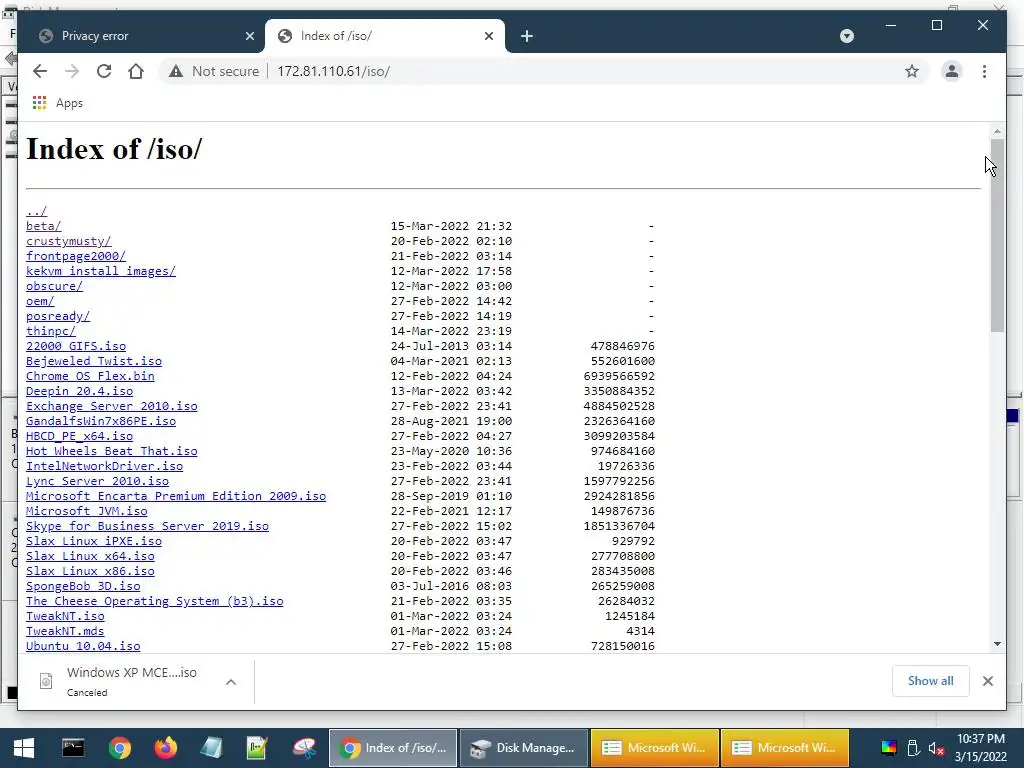Download Slax_Linux_x64.iso
This screenshot has height=768, width=1024.
(x=90, y=556)
